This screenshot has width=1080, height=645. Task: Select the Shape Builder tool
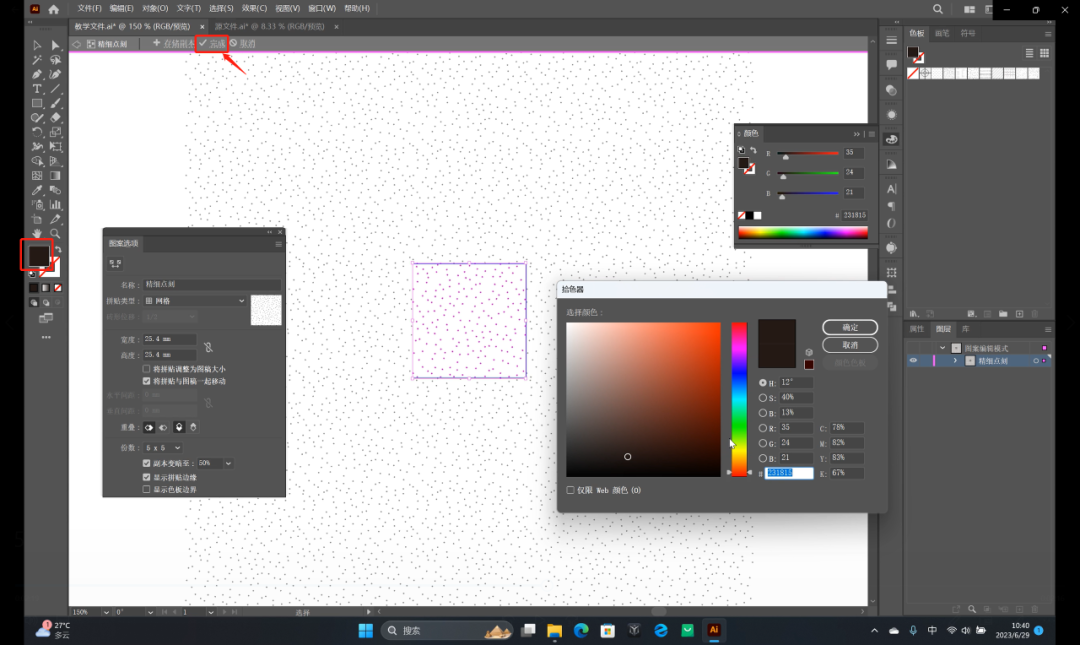click(x=37, y=161)
